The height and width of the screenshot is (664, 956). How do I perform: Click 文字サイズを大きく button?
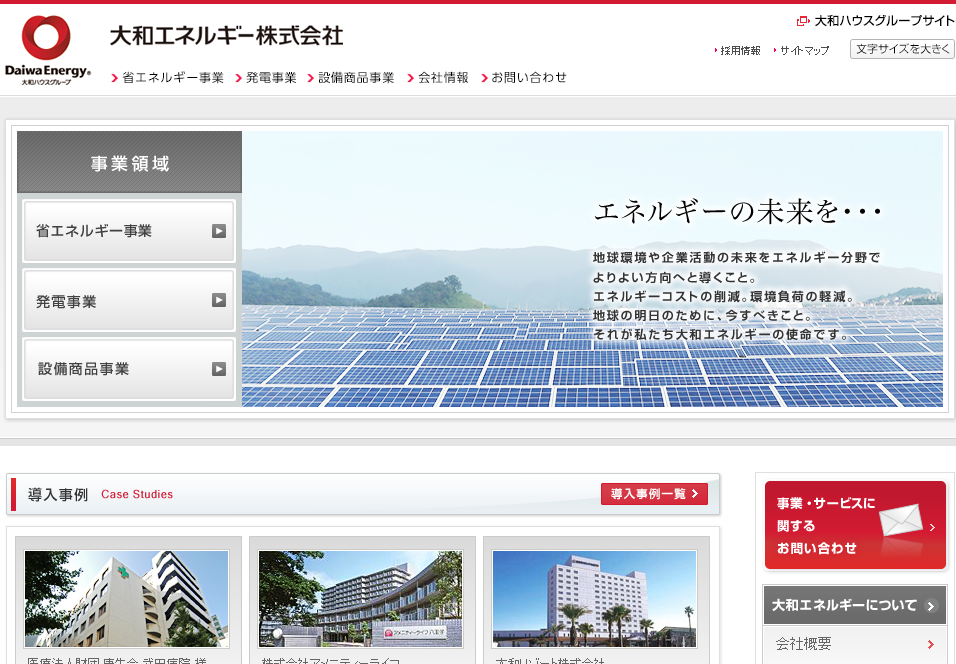[902, 49]
